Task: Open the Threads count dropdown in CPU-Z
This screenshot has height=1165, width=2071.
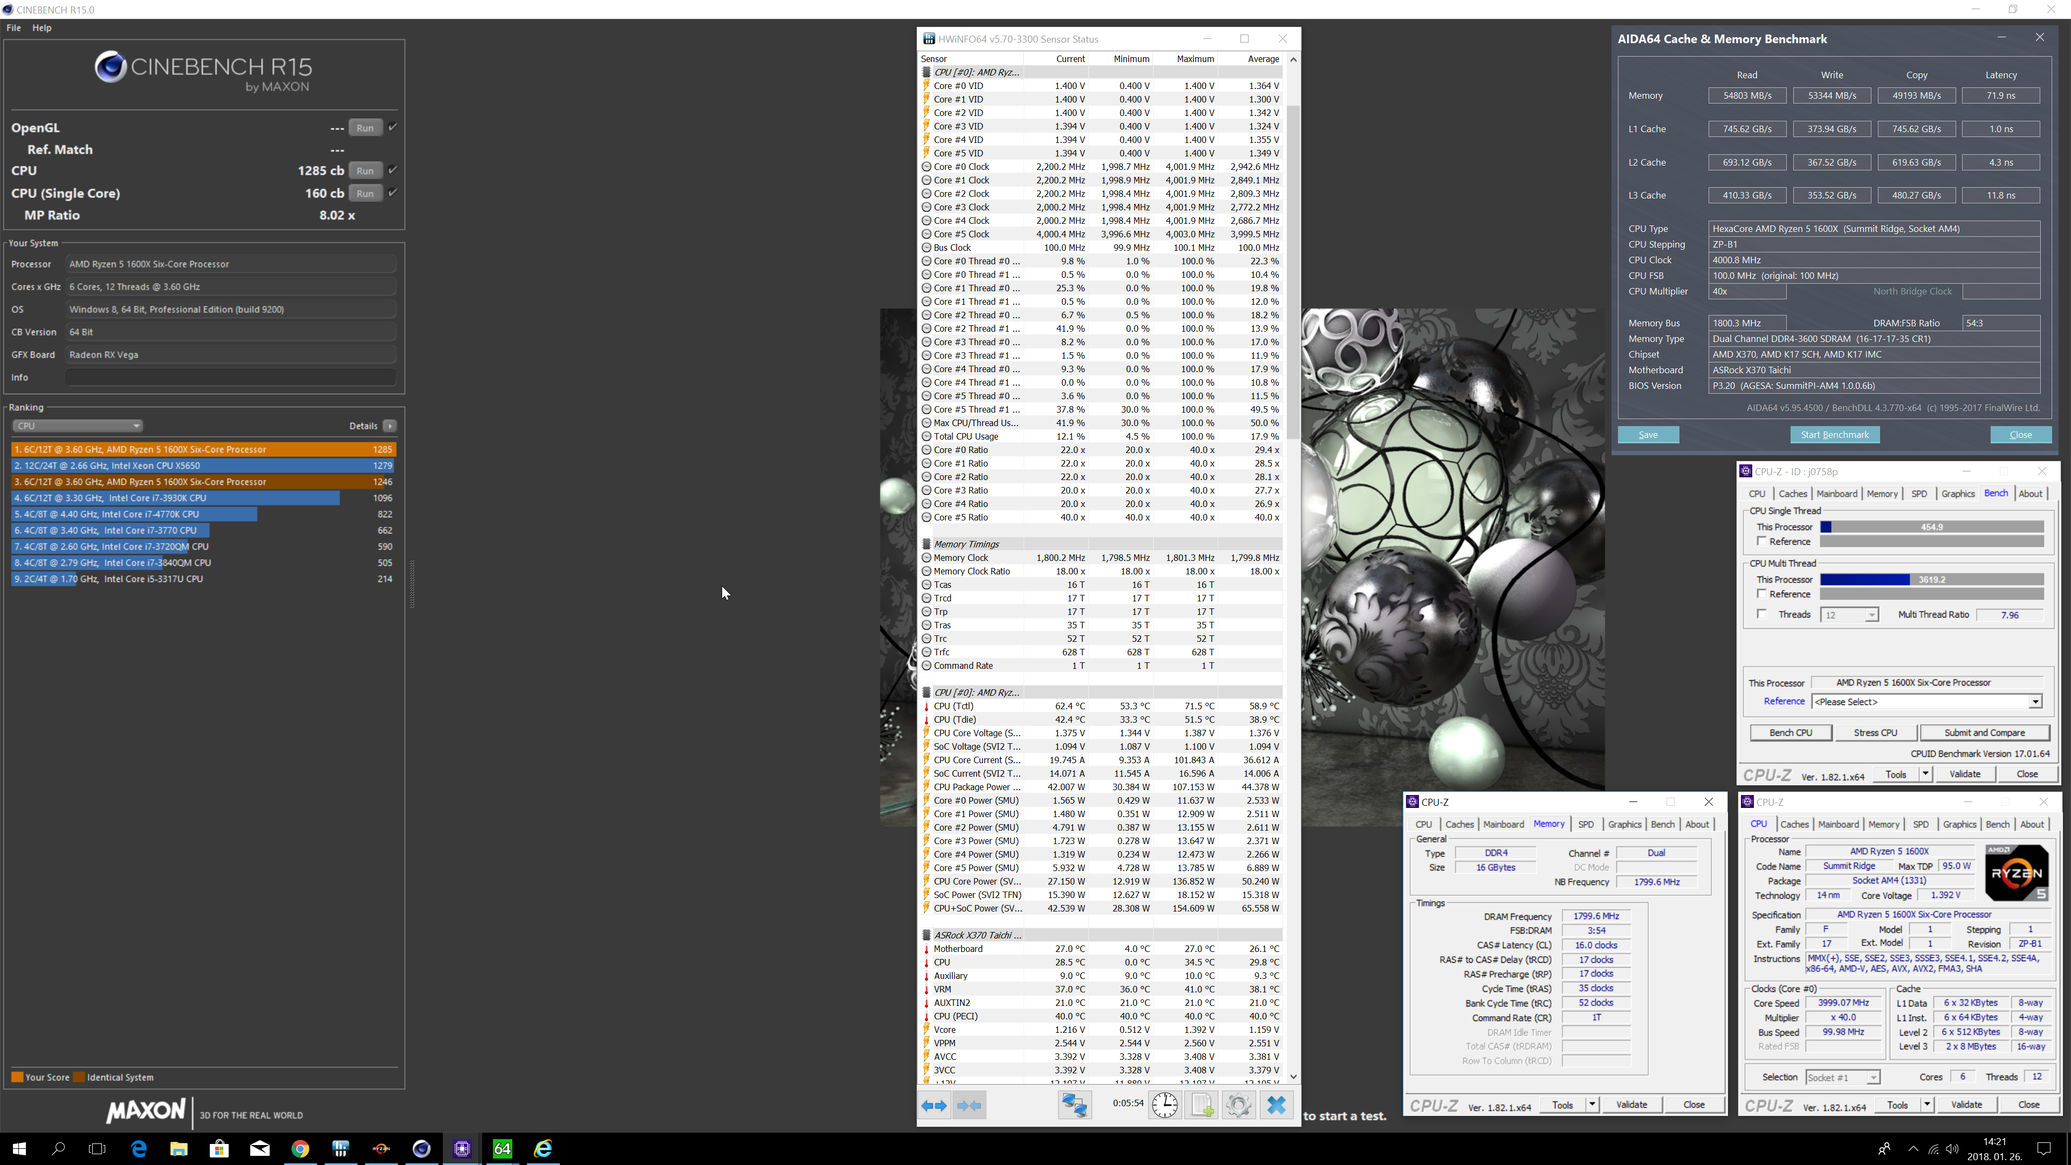Action: click(1871, 615)
